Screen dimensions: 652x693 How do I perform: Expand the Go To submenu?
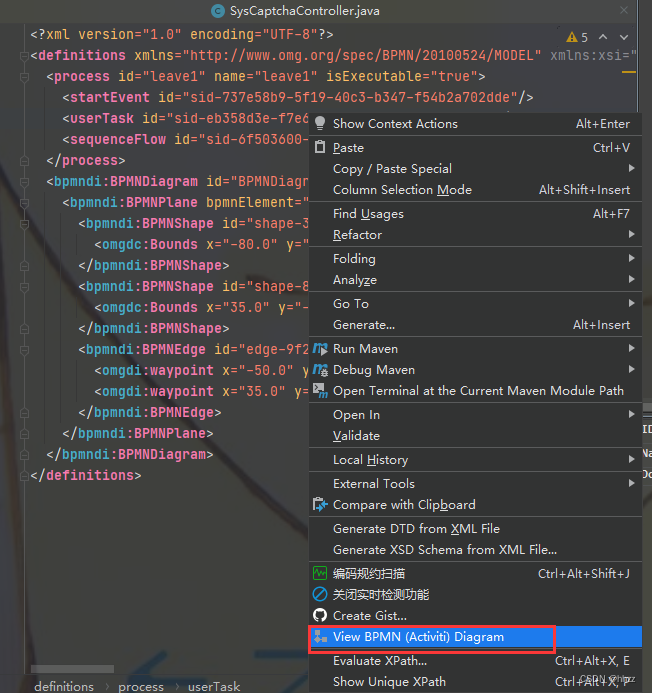click(475, 304)
